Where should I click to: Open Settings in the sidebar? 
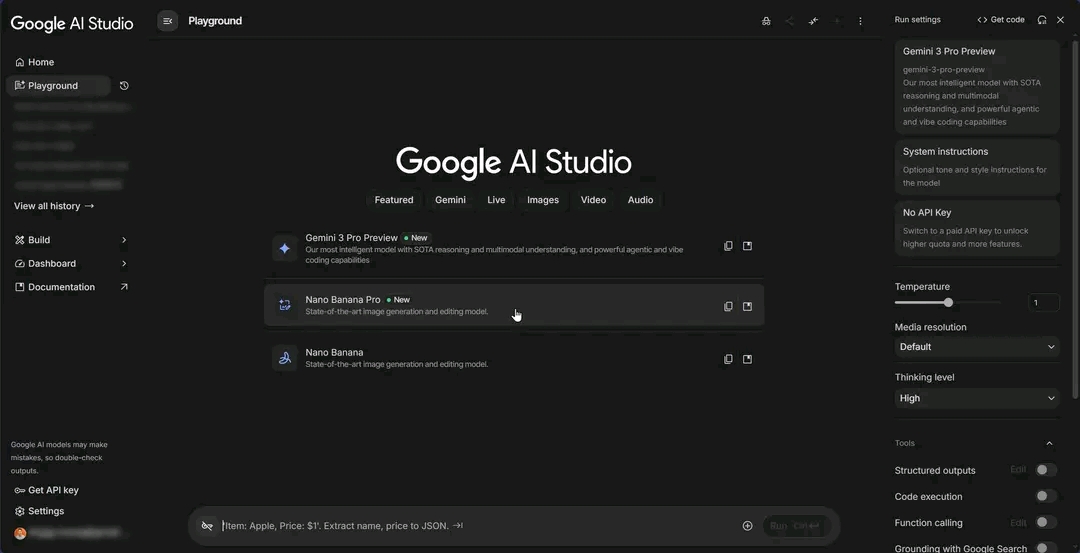coord(40,511)
